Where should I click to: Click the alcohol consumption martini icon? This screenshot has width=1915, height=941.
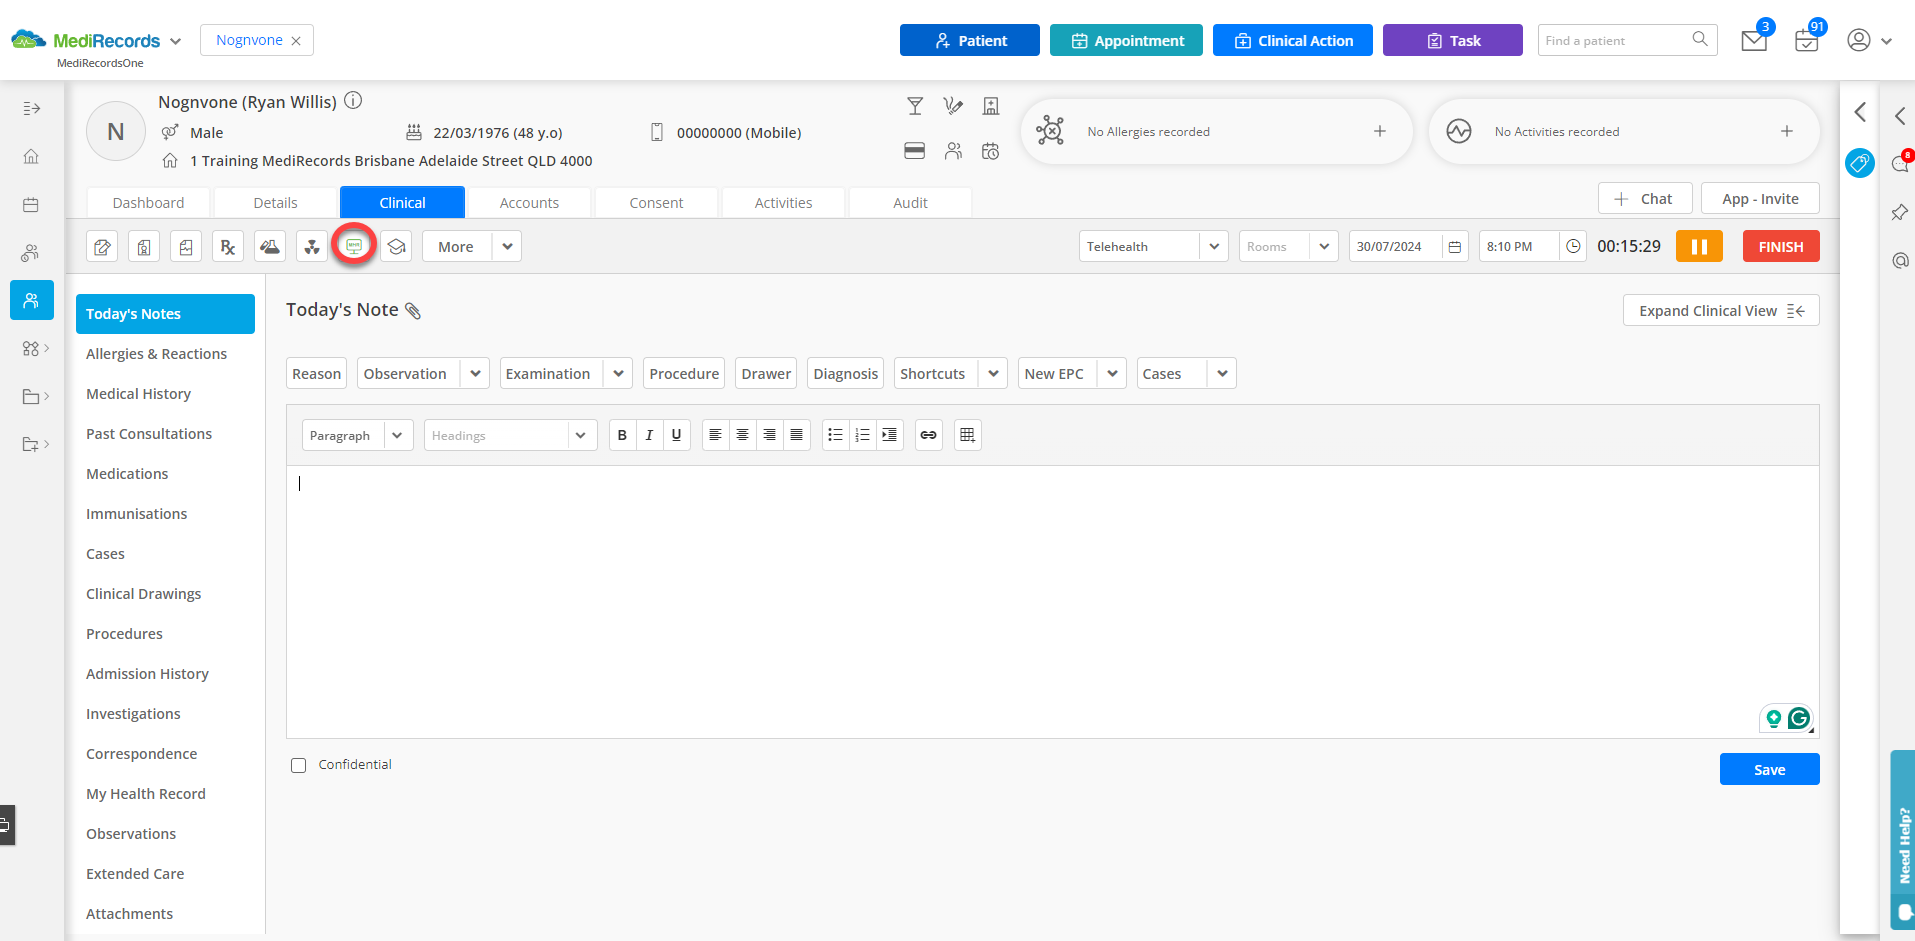tap(915, 105)
